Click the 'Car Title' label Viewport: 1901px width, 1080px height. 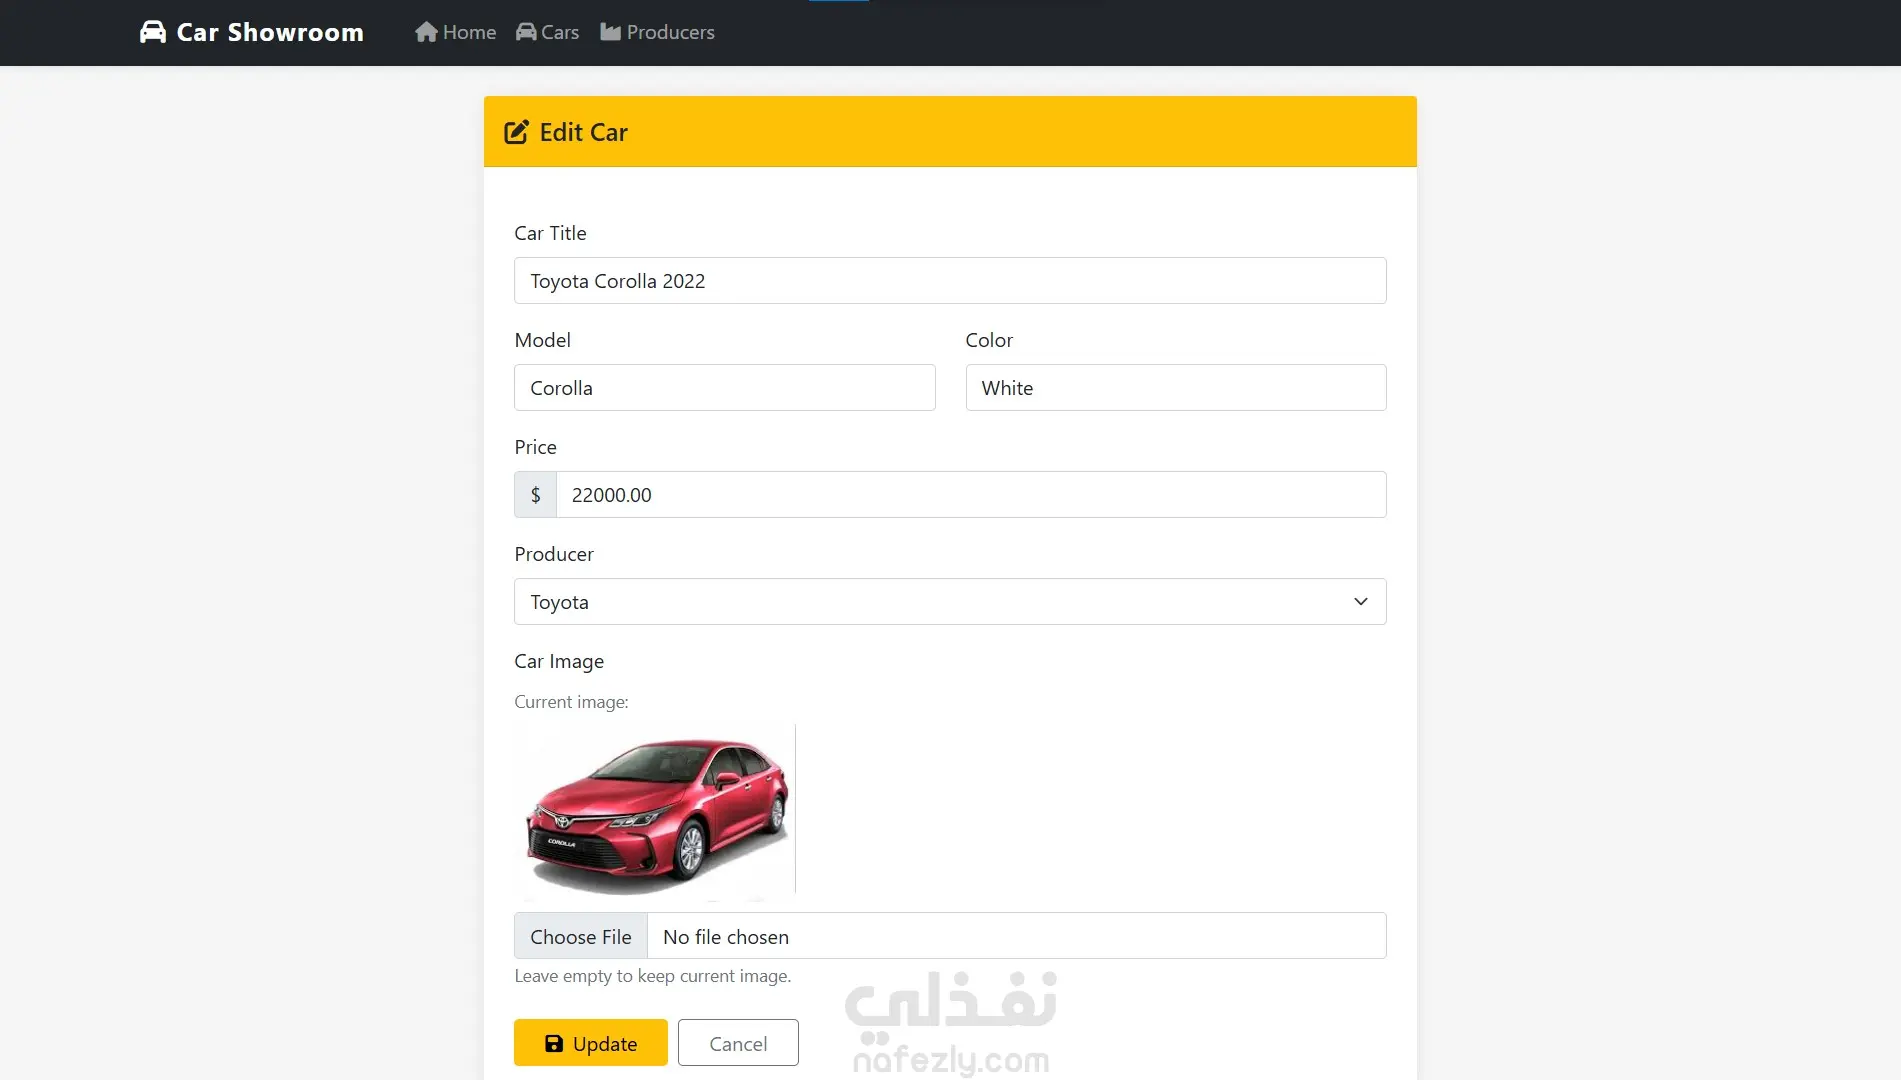pyautogui.click(x=550, y=233)
